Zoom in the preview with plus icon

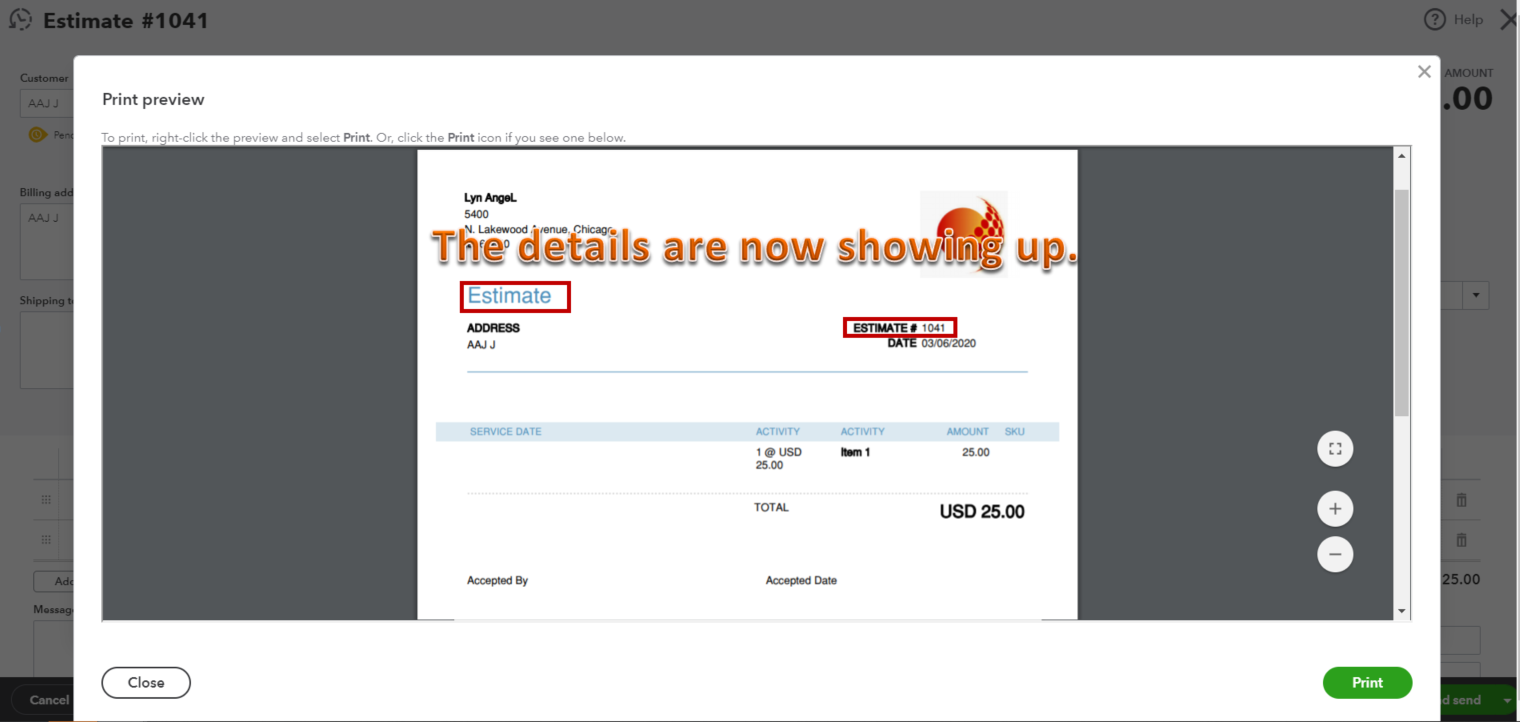click(x=1335, y=509)
